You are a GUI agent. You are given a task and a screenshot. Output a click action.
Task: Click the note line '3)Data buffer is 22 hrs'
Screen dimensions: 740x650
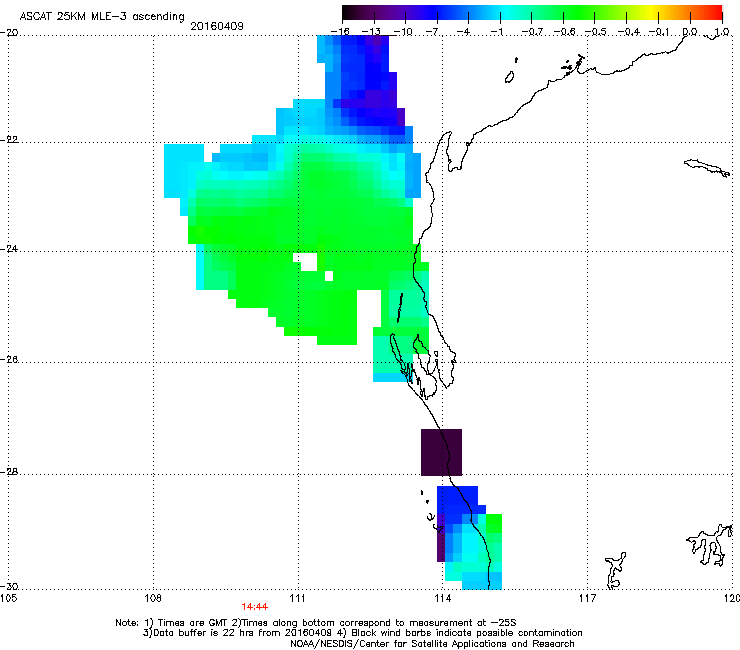(x=362, y=633)
